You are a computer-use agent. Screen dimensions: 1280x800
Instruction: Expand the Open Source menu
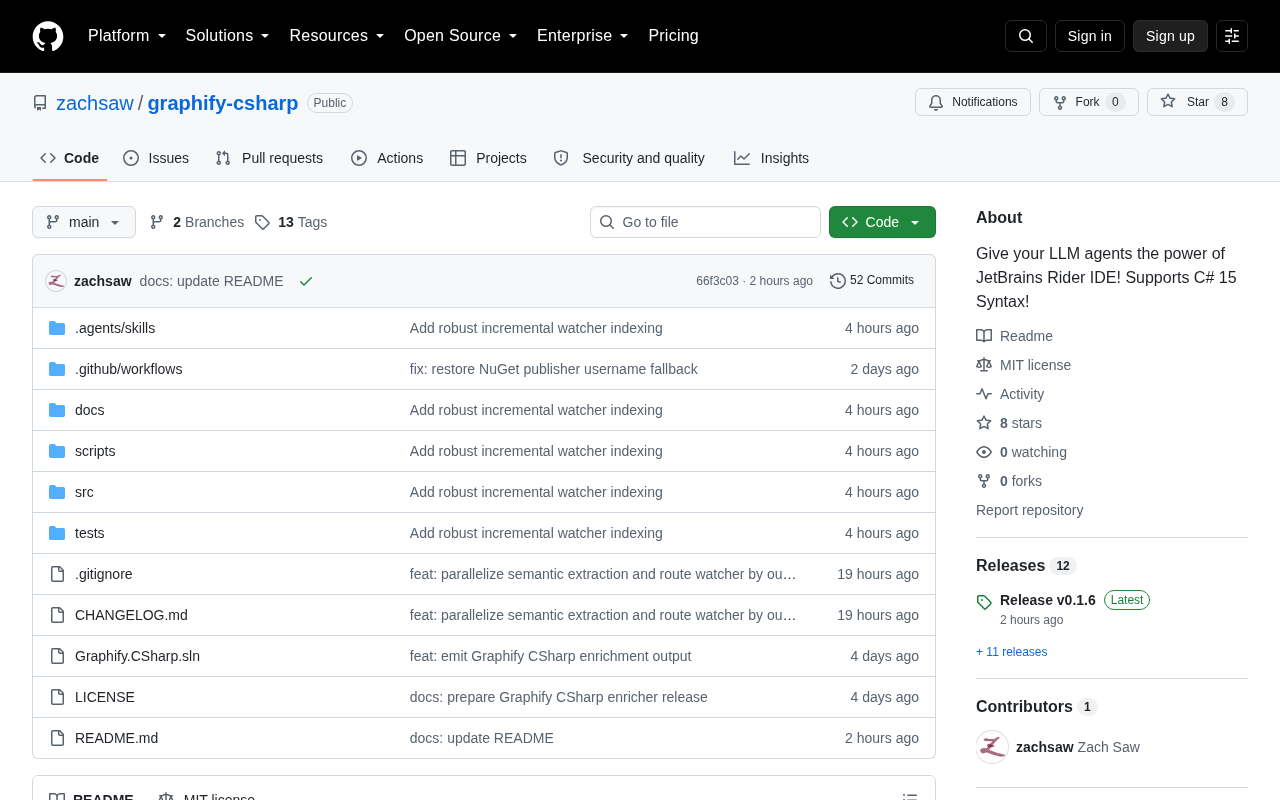(x=461, y=36)
